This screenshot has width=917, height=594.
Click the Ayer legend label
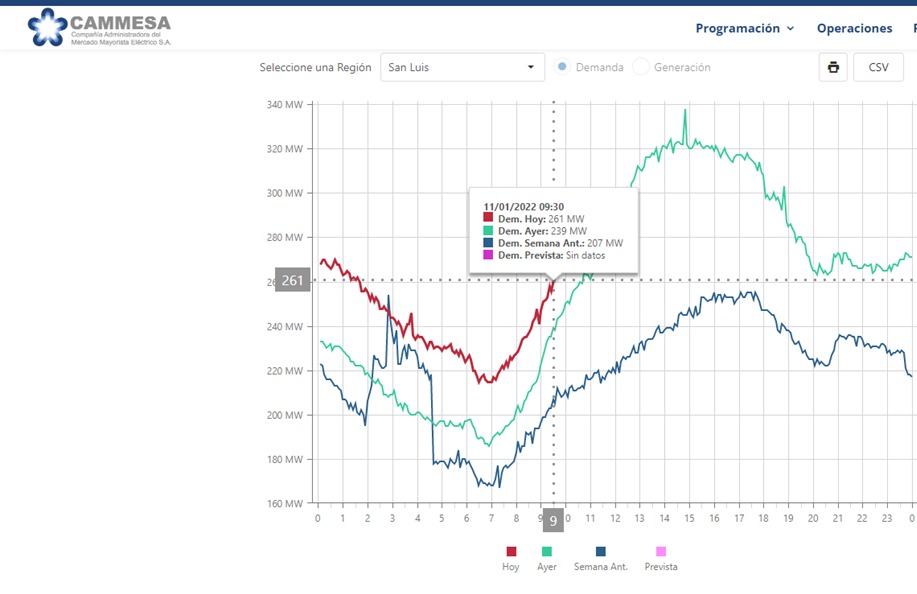[547, 567]
